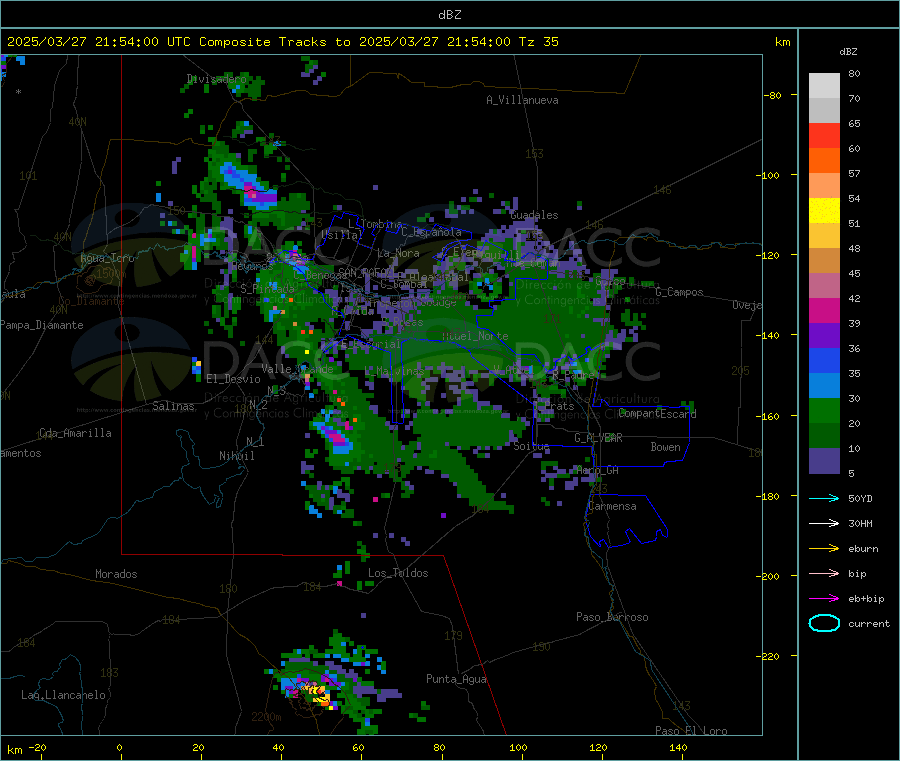Click the intense yellow storm cell near Punta_Agua
Image resolution: width=900 pixels, height=761 pixels.
(316, 691)
